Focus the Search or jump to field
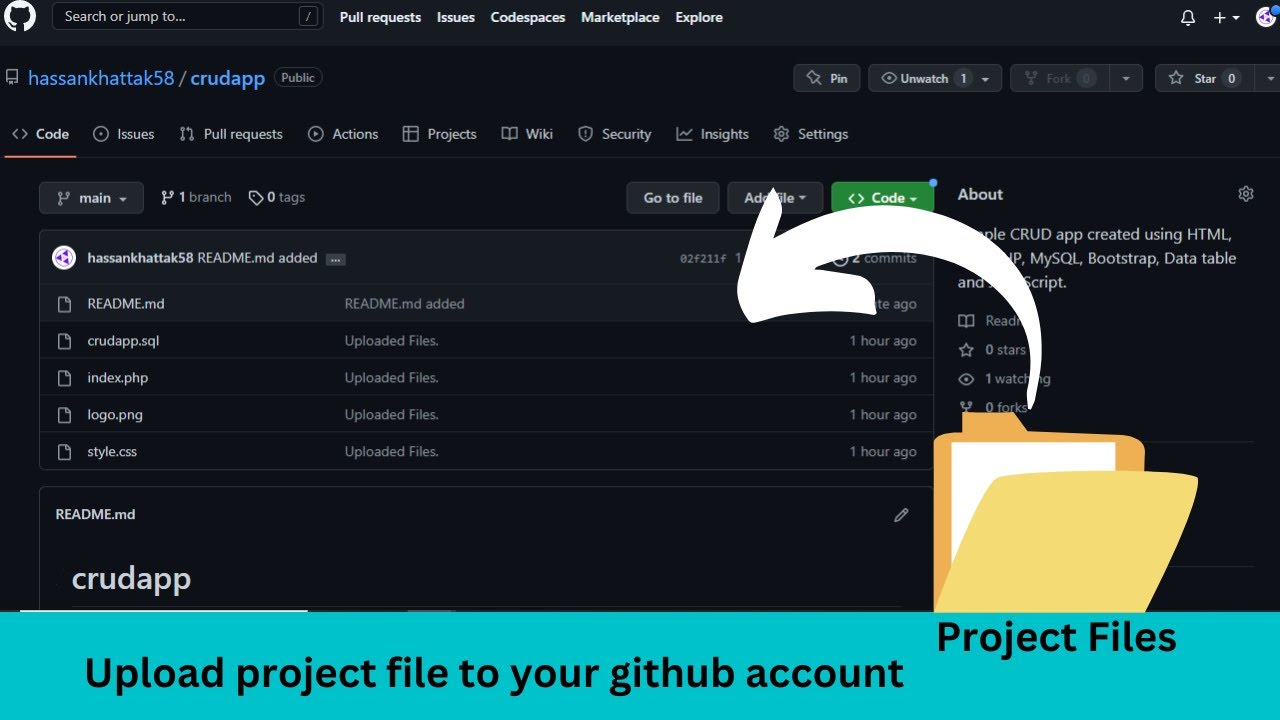 coord(187,16)
